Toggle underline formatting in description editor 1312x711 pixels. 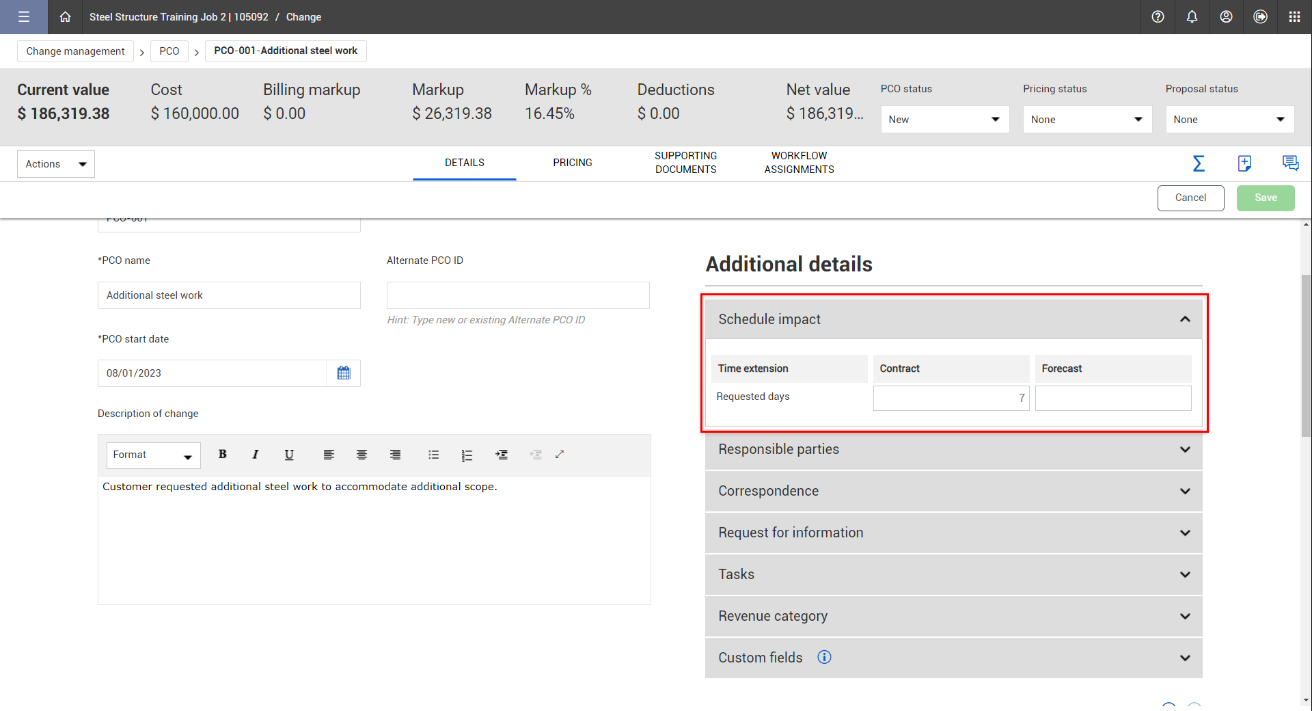[289, 455]
